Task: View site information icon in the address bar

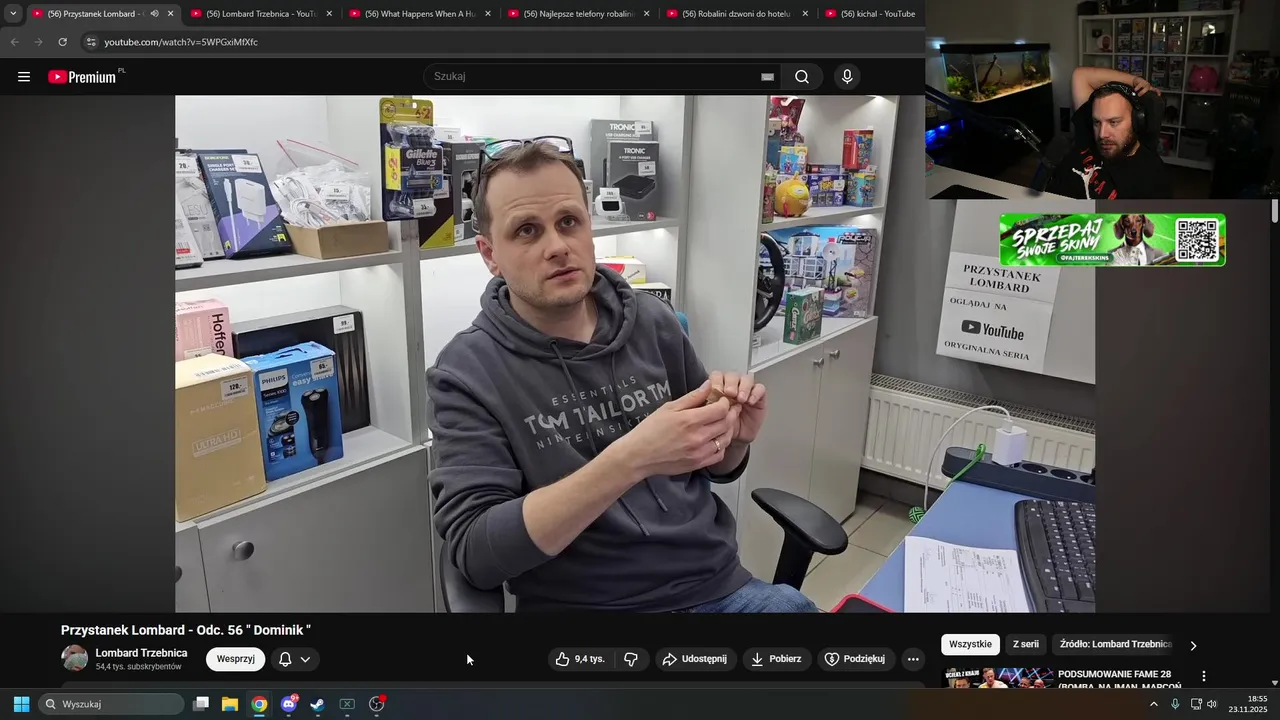Action: 91,42
